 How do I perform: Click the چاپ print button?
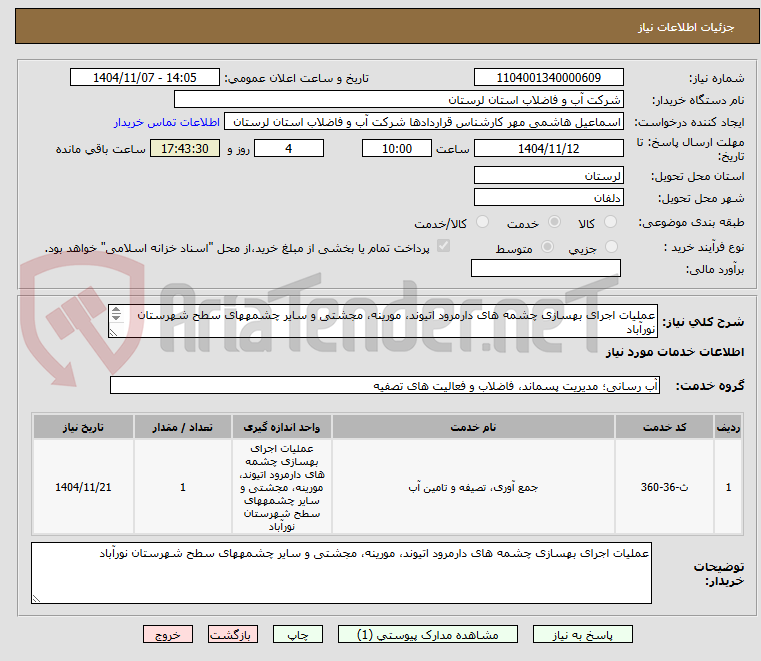pyautogui.click(x=298, y=634)
